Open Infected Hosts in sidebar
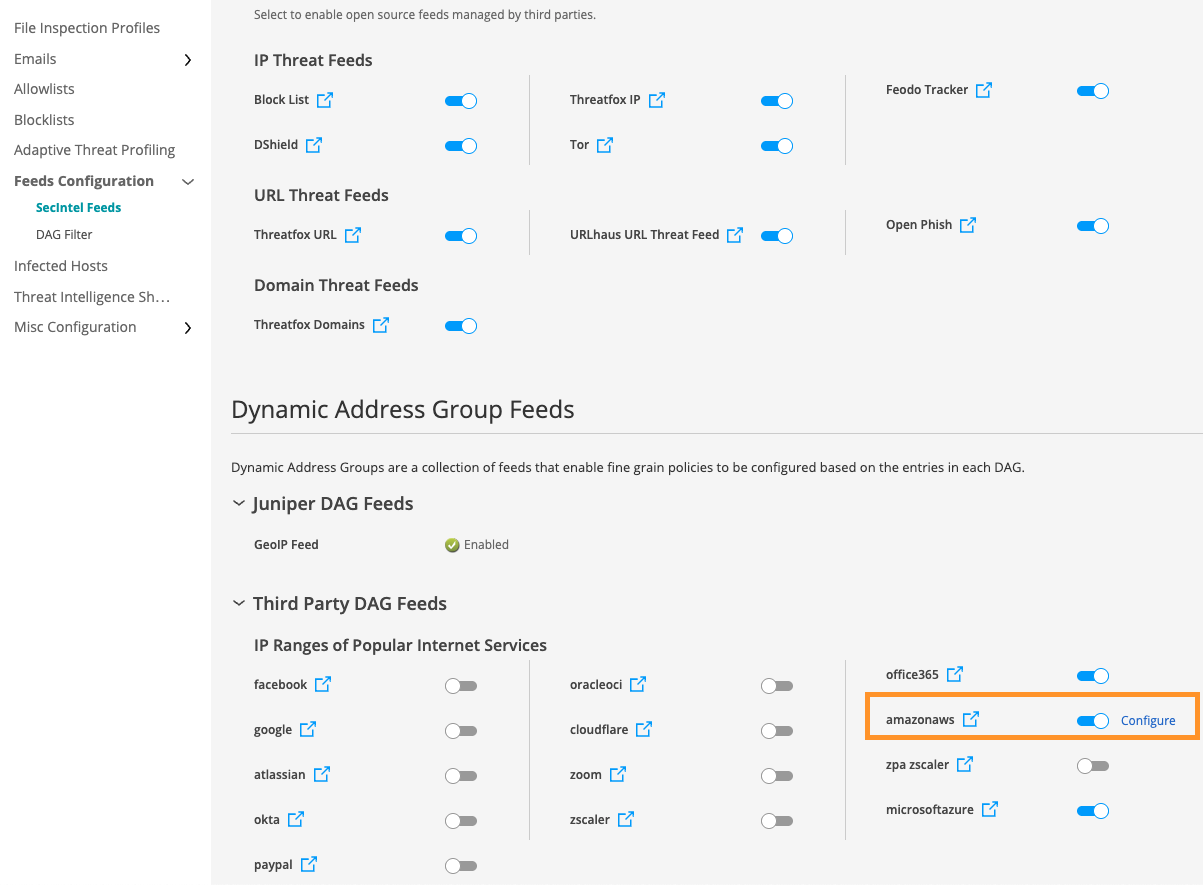 click(x=61, y=266)
